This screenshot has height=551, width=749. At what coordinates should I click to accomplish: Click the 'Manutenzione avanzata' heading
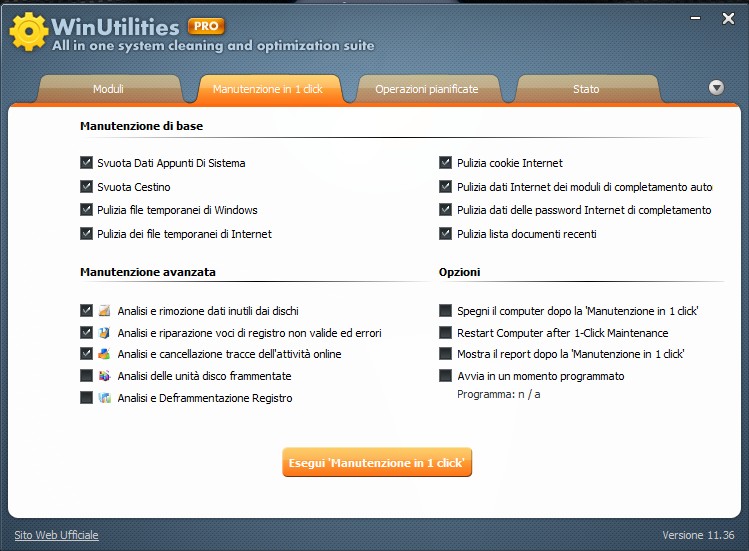tap(148, 272)
